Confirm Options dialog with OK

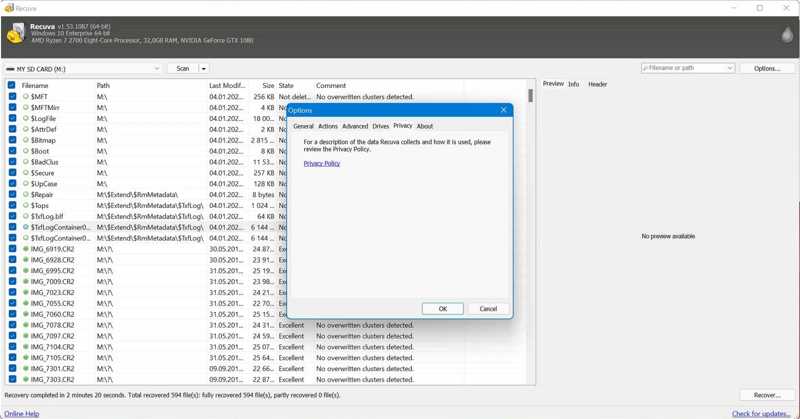coord(443,309)
